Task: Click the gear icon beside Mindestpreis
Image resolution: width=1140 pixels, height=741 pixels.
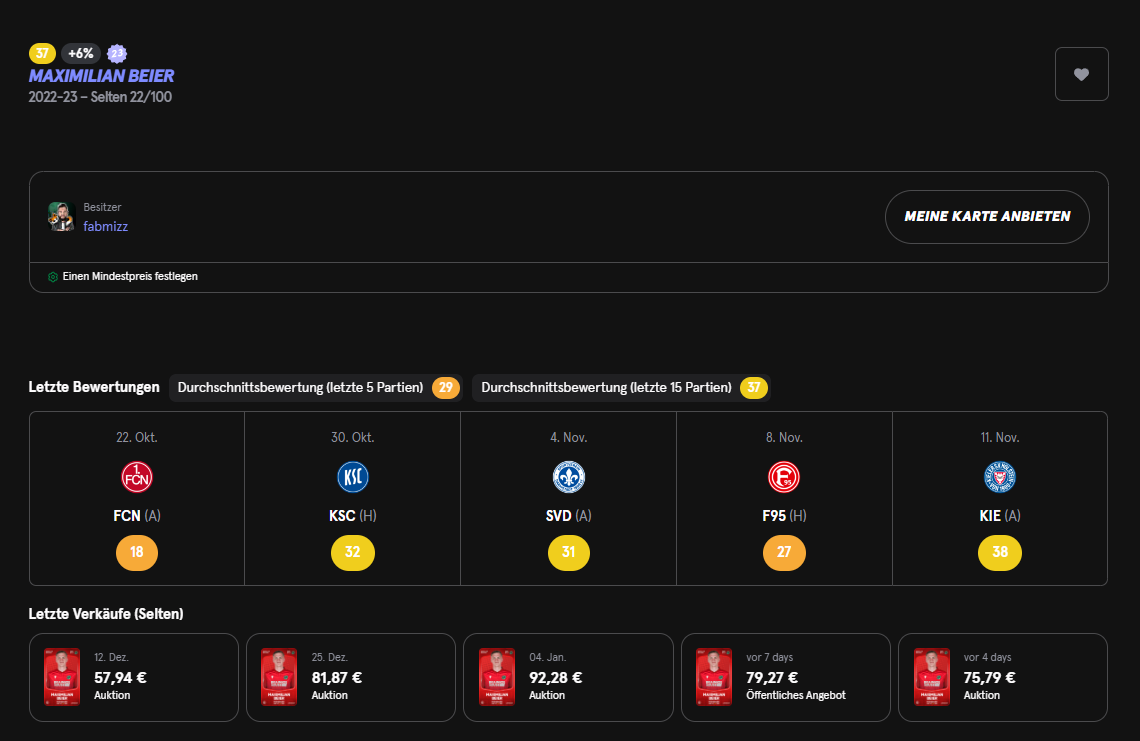Action: (x=53, y=277)
